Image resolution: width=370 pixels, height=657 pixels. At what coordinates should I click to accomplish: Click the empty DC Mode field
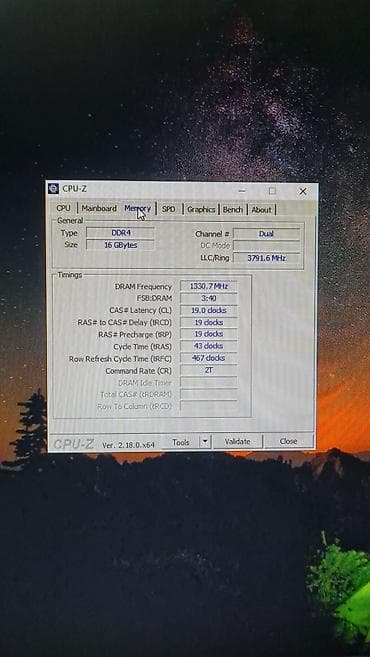click(267, 246)
